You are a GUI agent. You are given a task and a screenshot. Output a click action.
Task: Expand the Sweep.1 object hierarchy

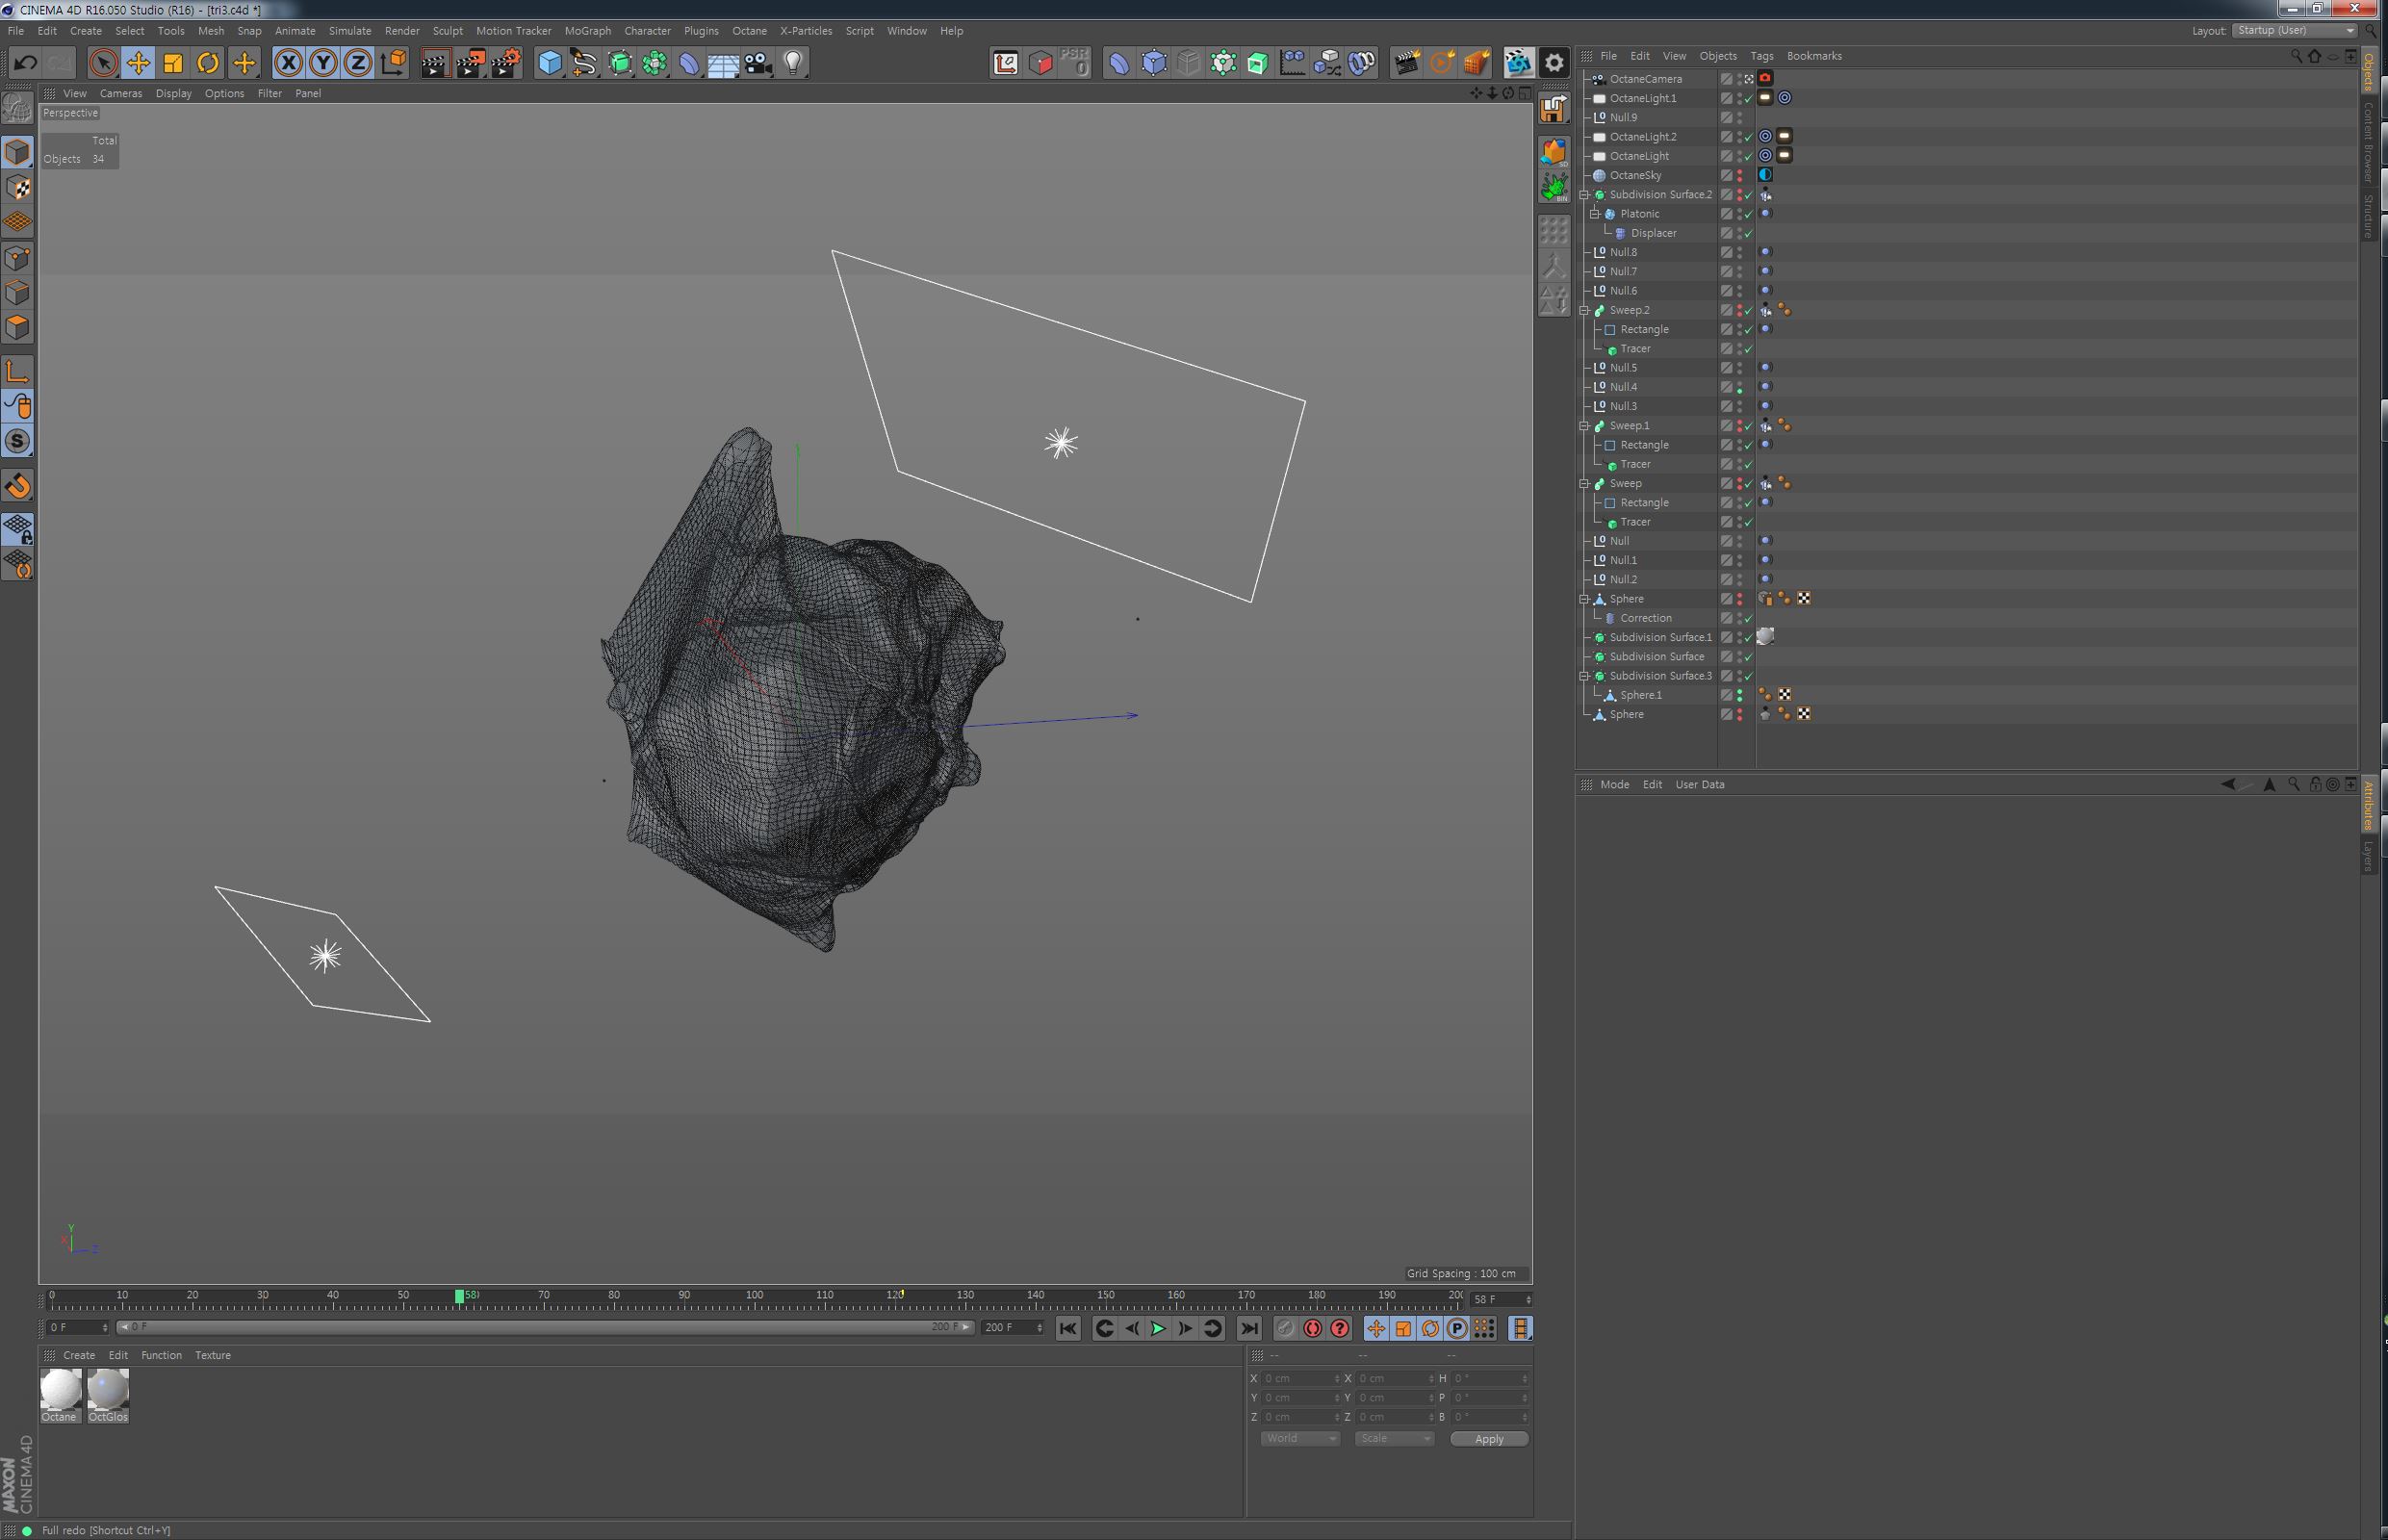point(1582,426)
